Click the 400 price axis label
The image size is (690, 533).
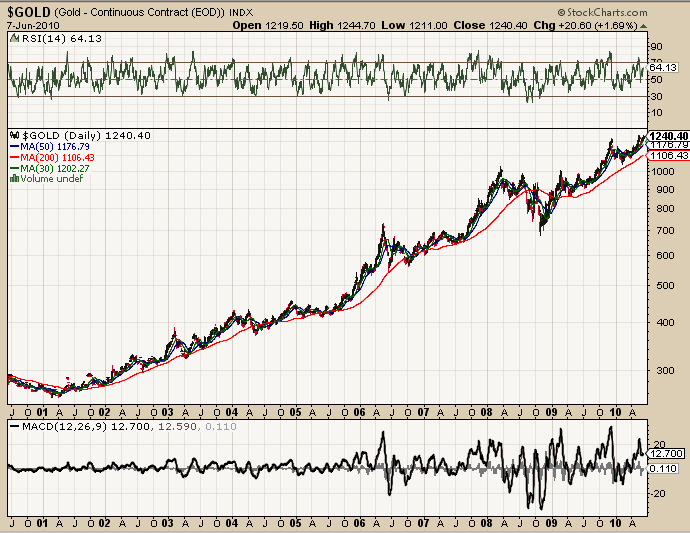coord(665,323)
